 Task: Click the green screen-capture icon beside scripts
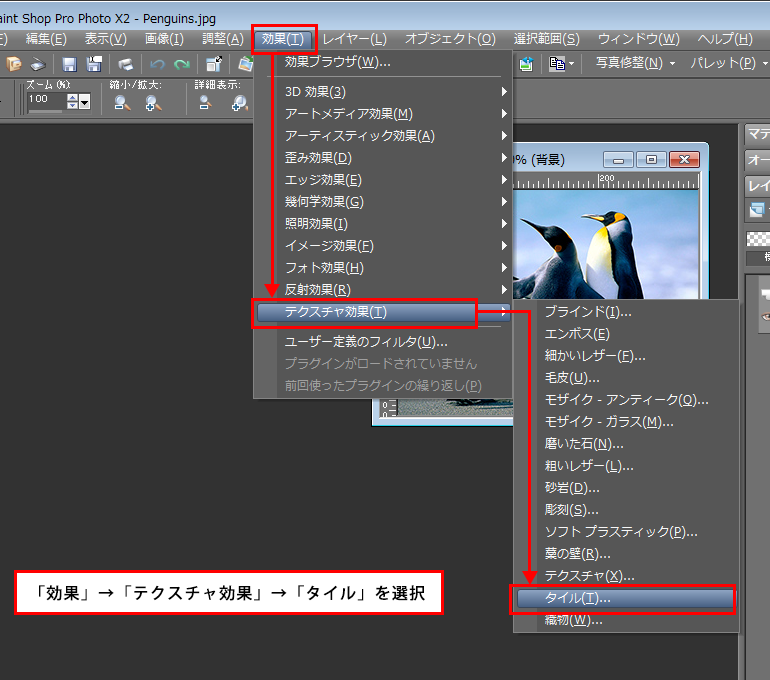click(526, 64)
